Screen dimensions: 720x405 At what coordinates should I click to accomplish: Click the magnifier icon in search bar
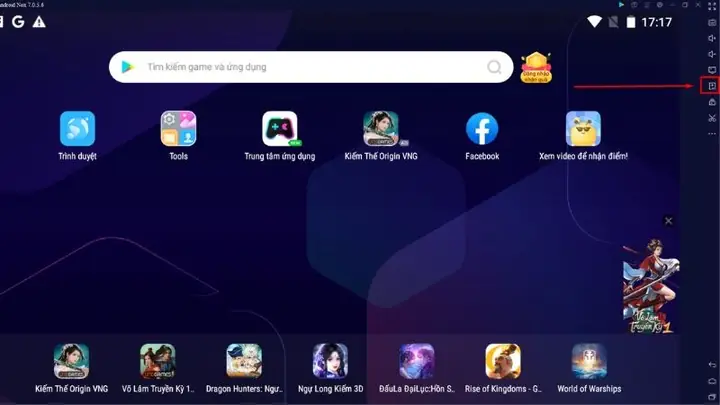pyautogui.click(x=494, y=67)
